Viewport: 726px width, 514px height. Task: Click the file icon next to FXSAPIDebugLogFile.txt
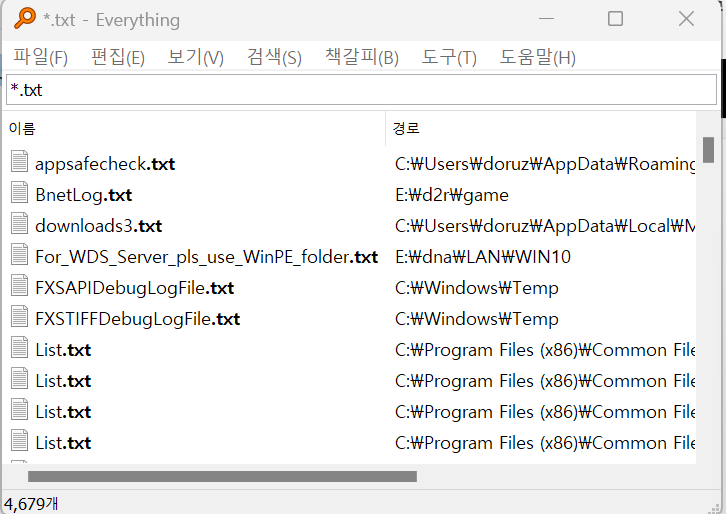(19, 286)
